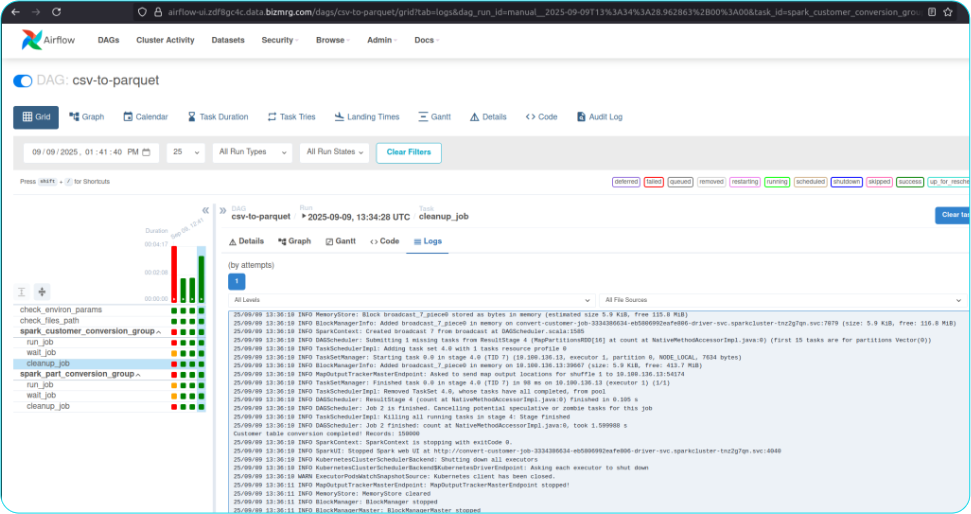Go back with the browser back arrow
971x514 pixels.
[x=15, y=12]
